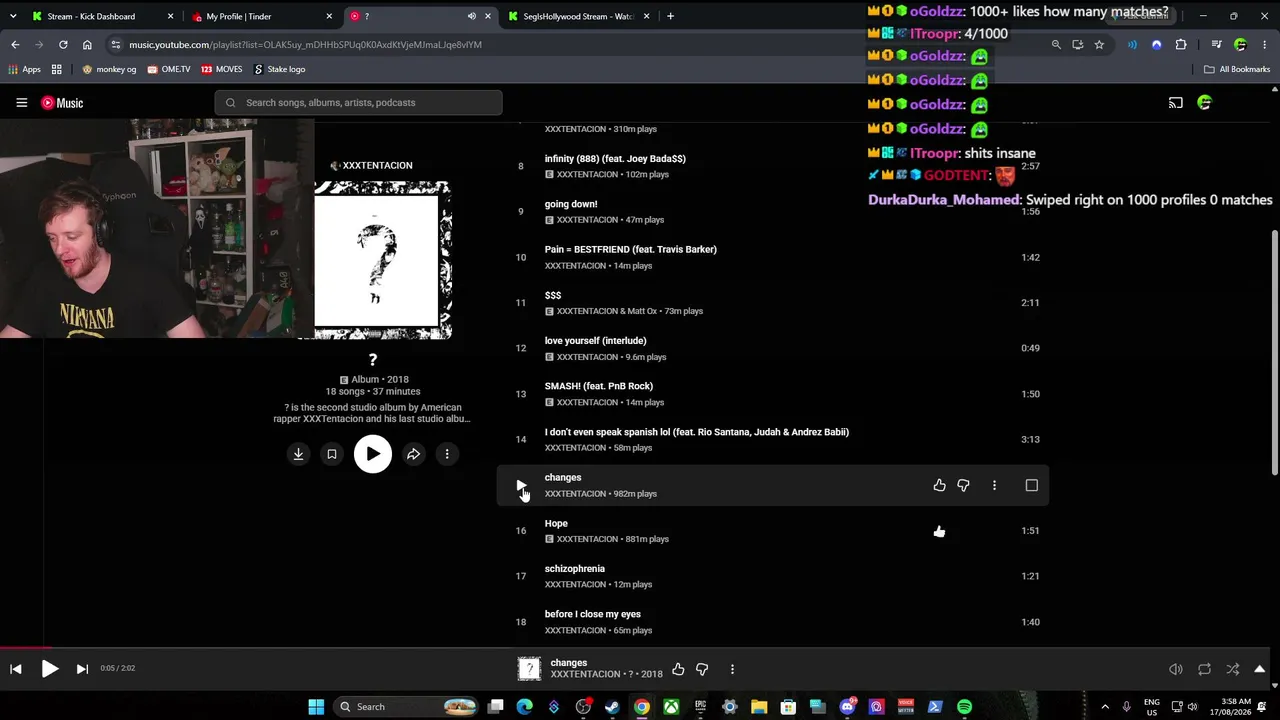Image resolution: width=1280 pixels, height=720 pixels.
Task: Open the player bar three-dot song menu
Action: (732, 669)
